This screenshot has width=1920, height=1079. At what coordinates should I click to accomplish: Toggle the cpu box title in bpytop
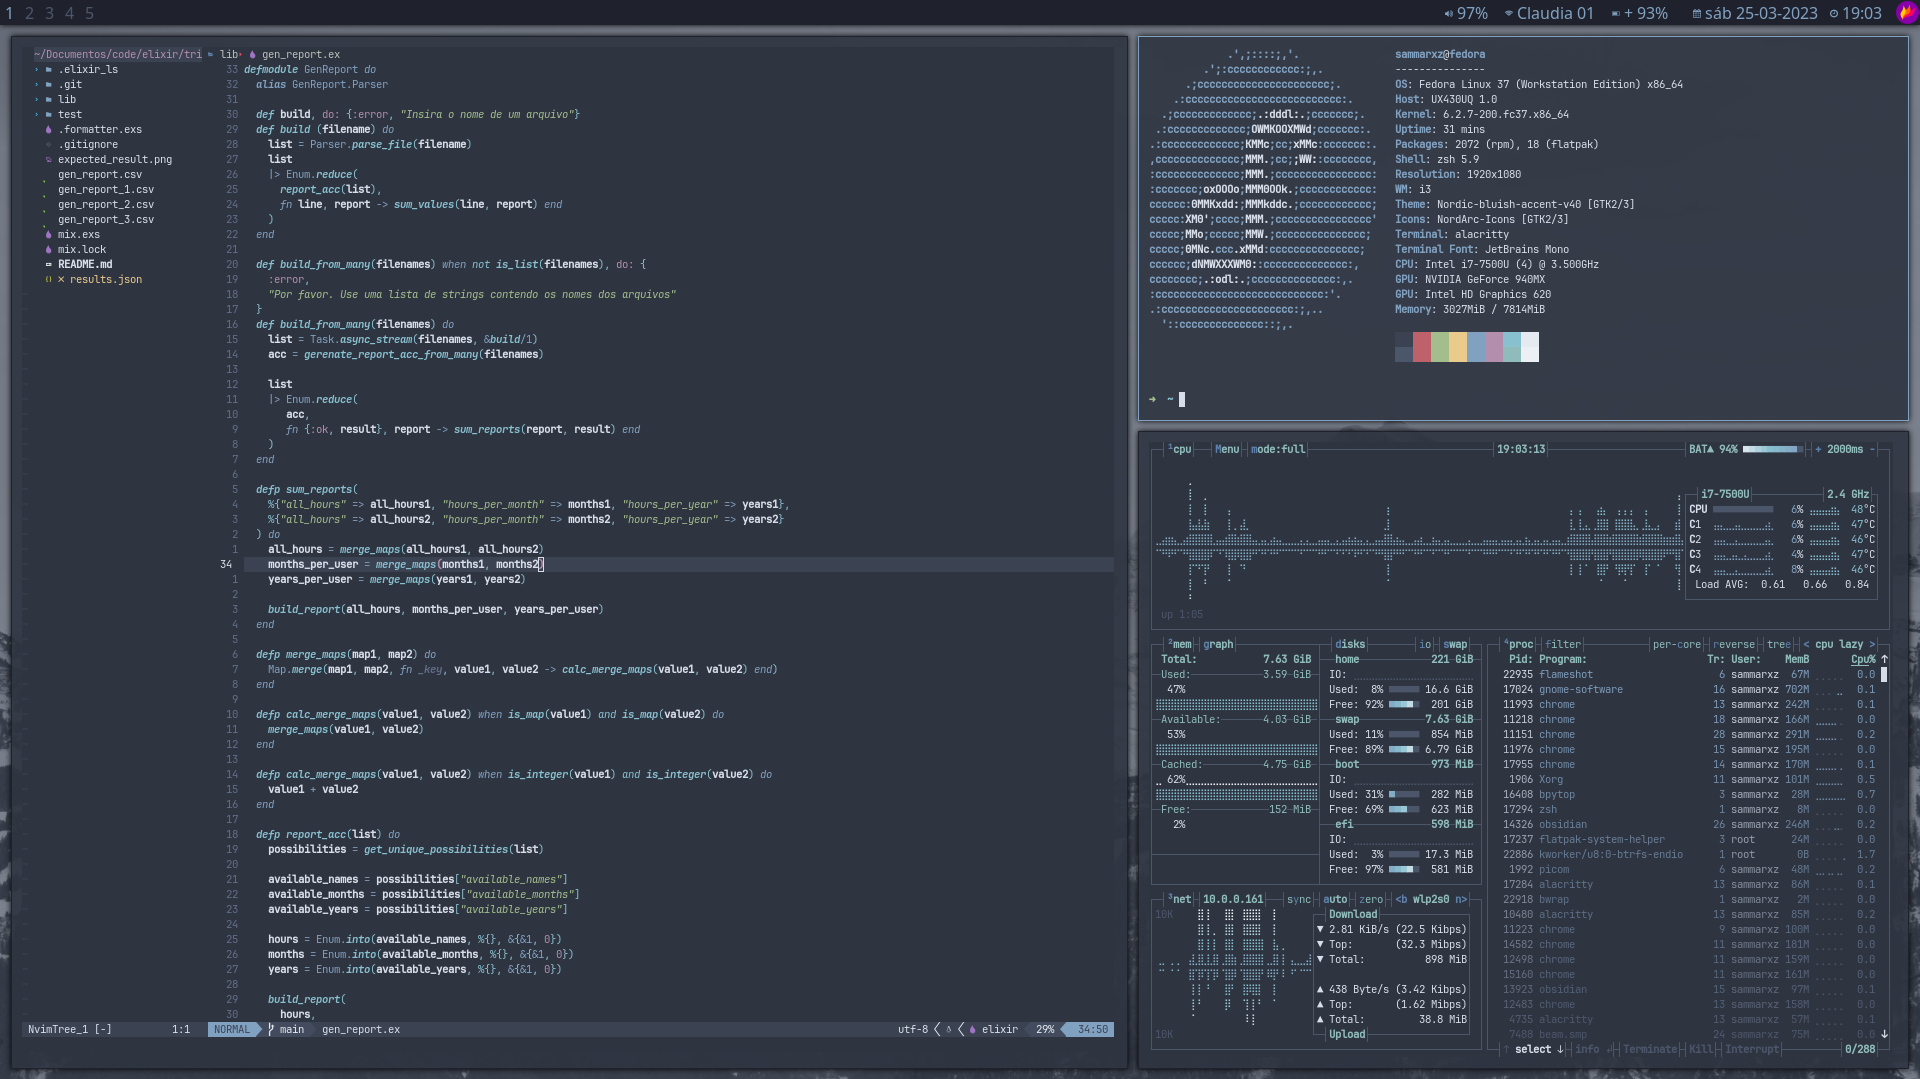[1180, 450]
